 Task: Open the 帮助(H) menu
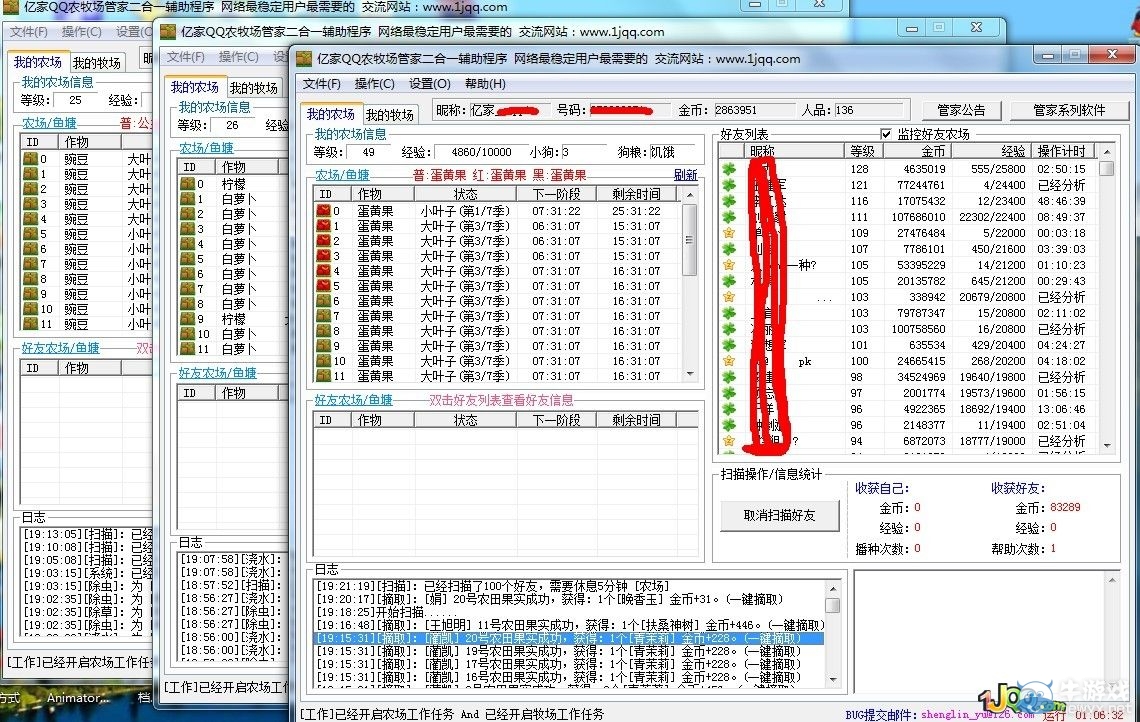click(485, 84)
